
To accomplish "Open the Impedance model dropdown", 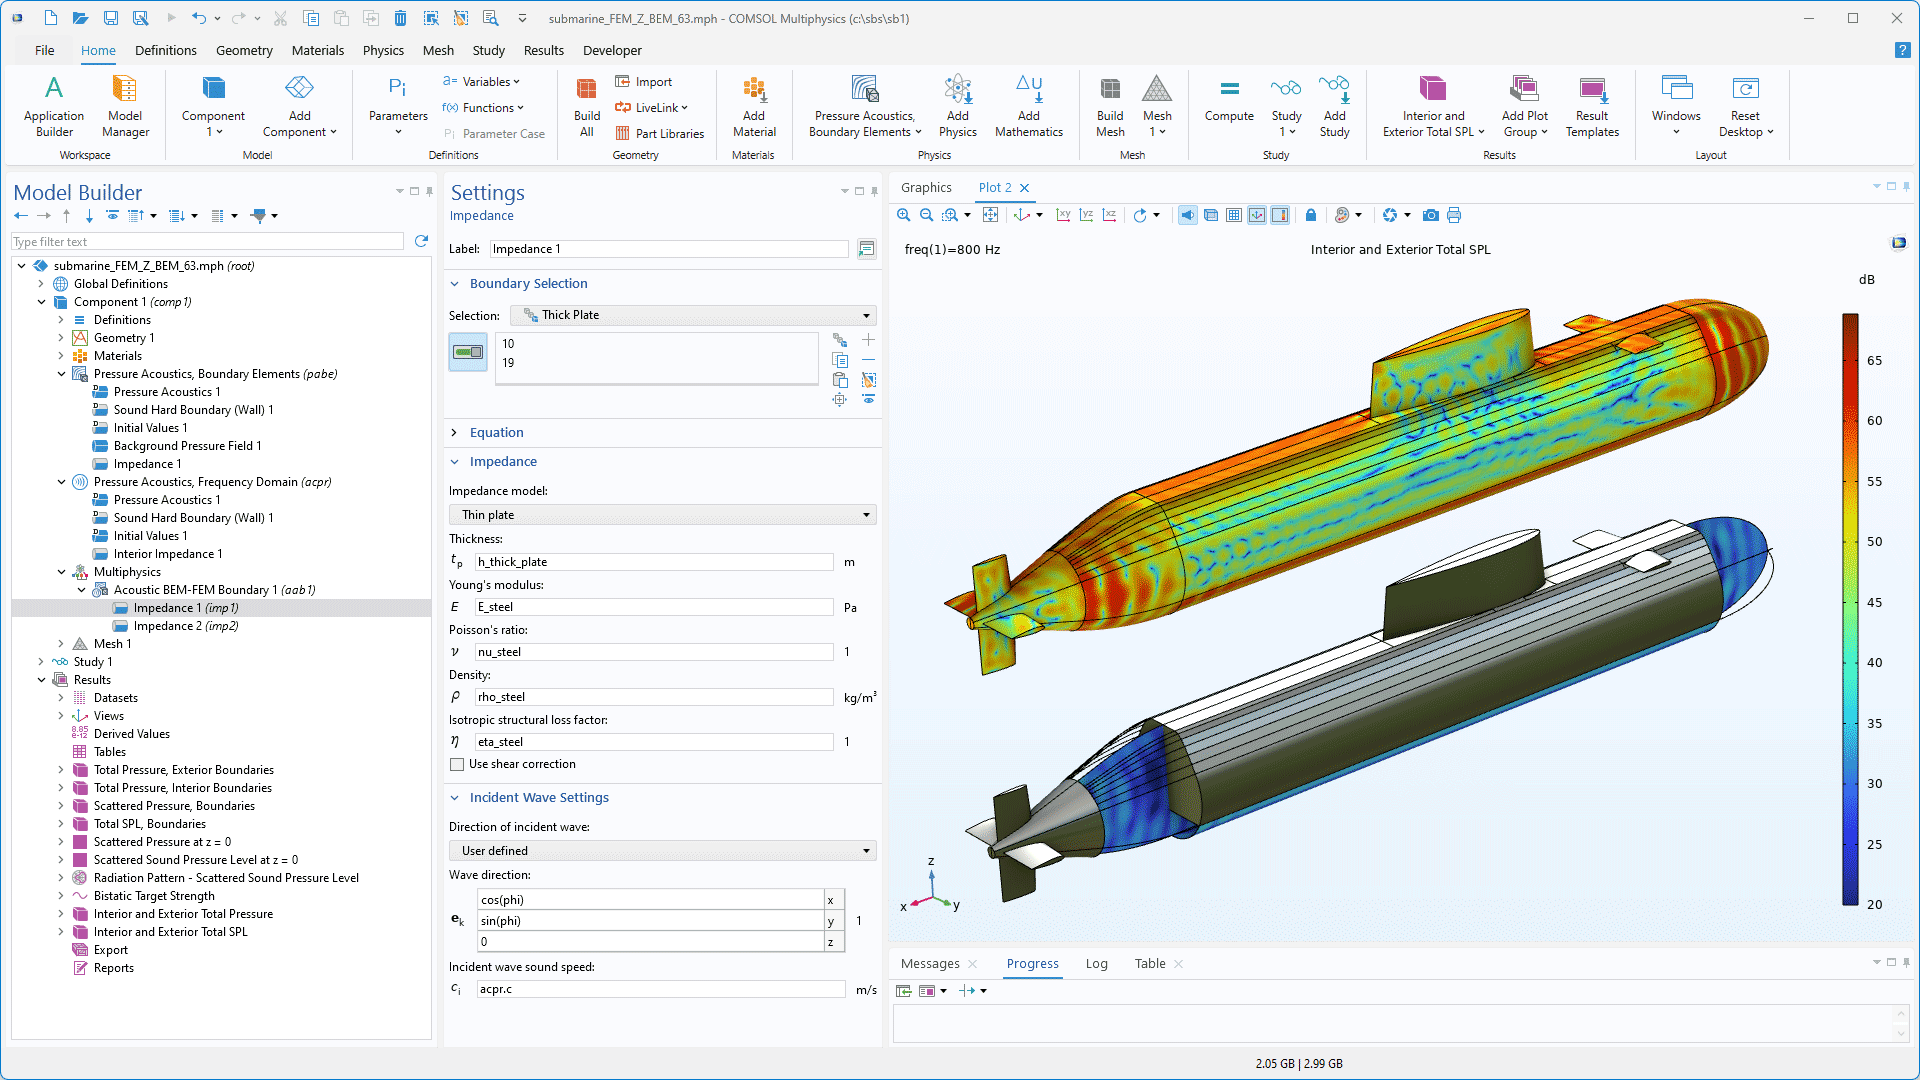I will 662,515.
